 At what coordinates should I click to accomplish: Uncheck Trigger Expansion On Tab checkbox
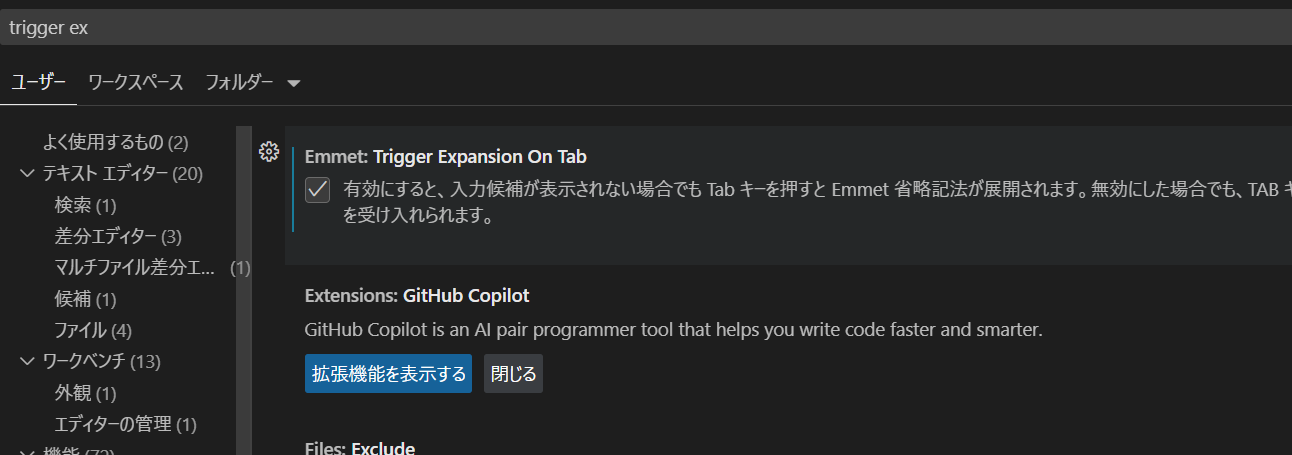tap(318, 189)
